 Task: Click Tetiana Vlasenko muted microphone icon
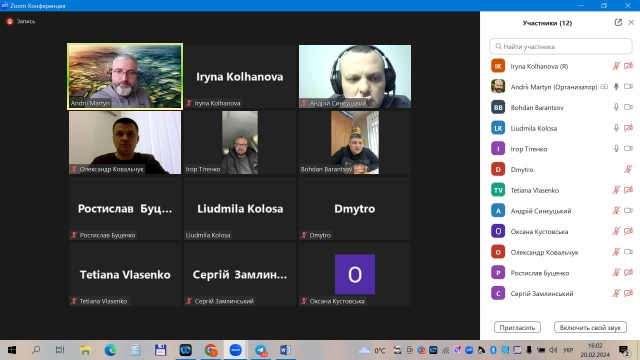click(616, 190)
